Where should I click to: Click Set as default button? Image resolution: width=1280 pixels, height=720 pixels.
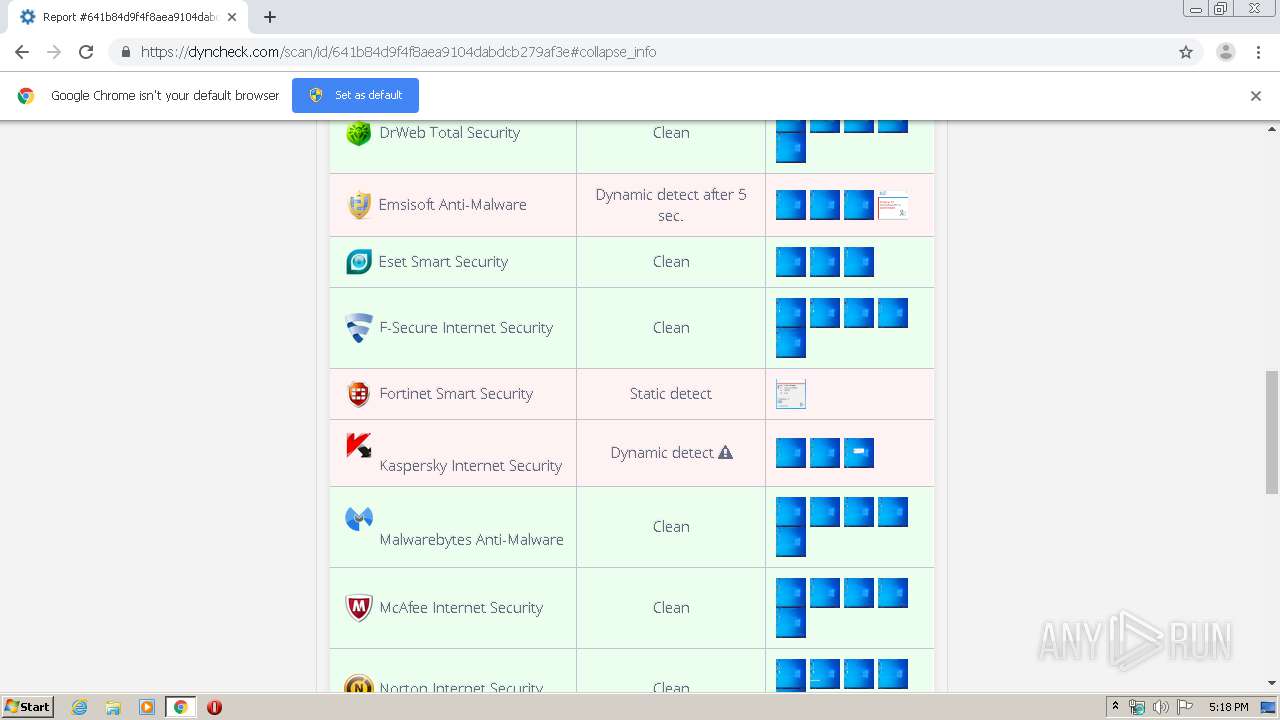pyautogui.click(x=355, y=95)
